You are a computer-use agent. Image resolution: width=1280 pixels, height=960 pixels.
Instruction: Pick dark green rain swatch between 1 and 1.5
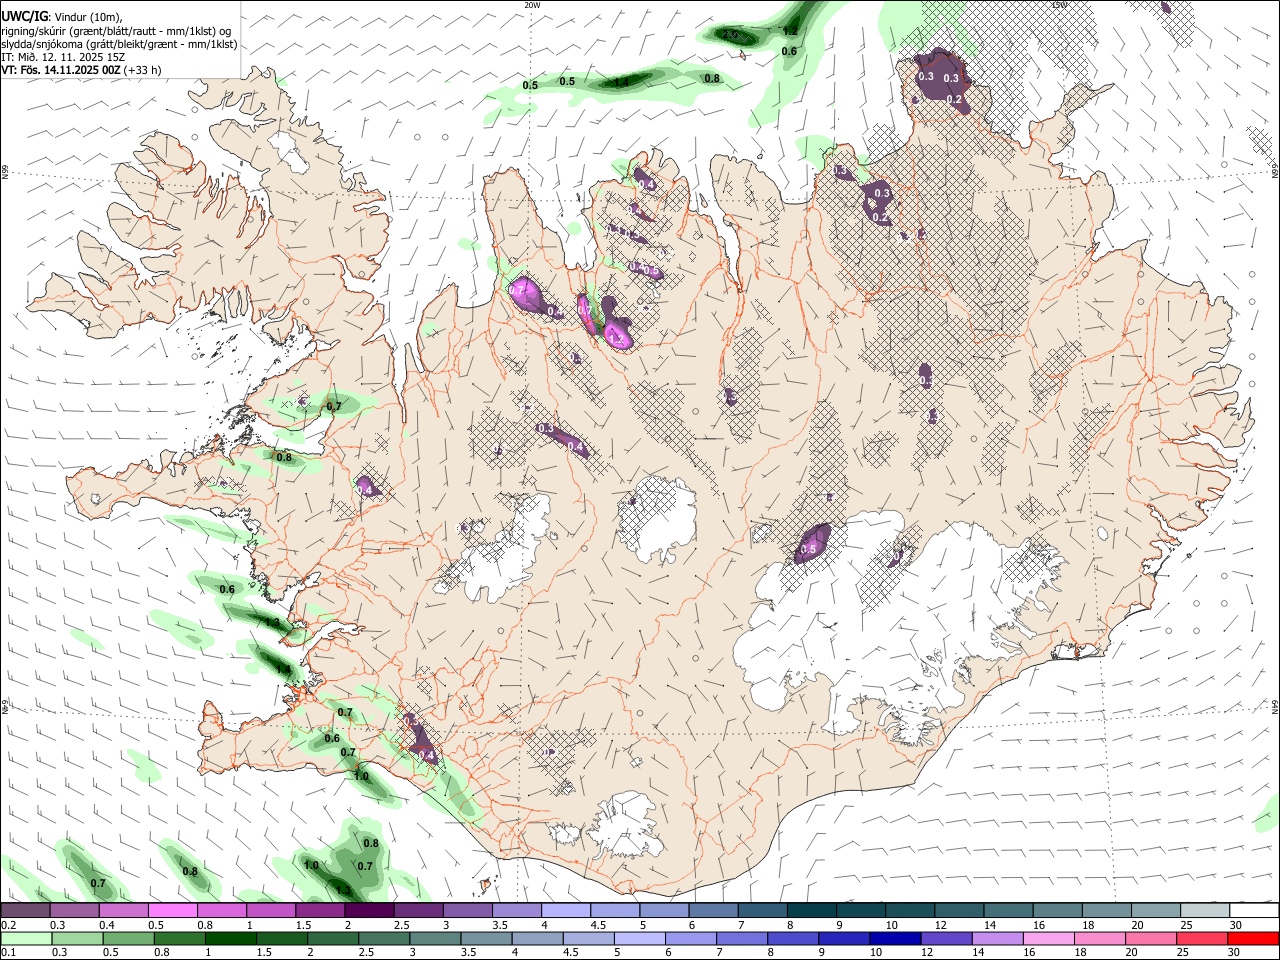(x=230, y=938)
